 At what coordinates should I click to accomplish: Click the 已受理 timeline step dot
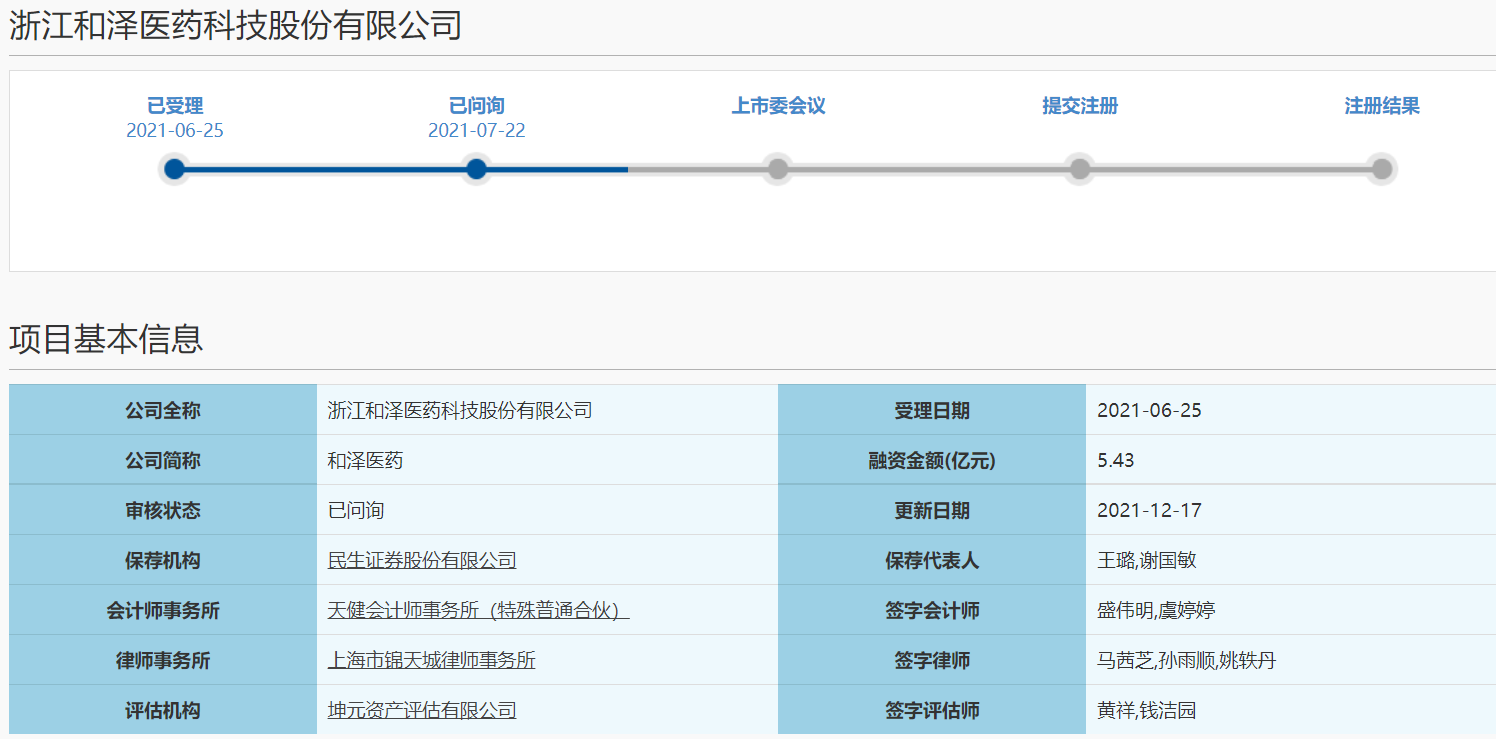175,169
